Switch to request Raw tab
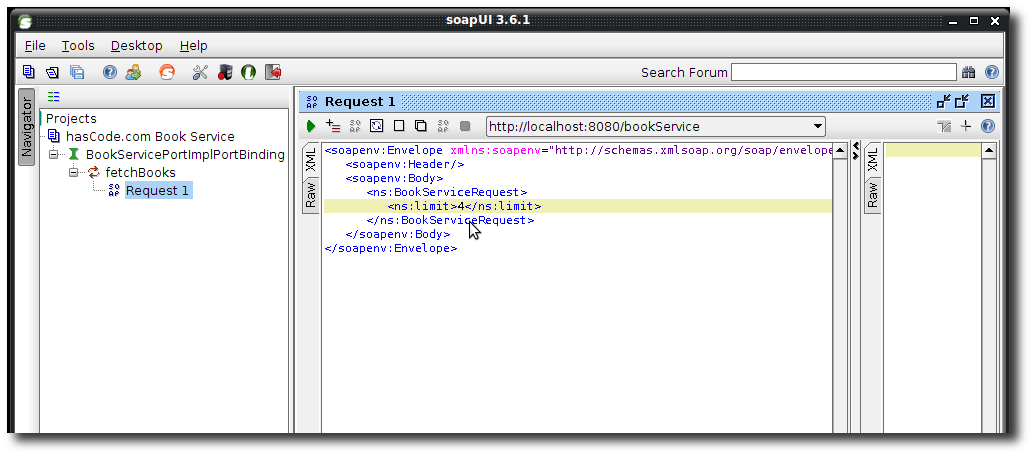Screen dimensions: 1033x456 click(311, 194)
